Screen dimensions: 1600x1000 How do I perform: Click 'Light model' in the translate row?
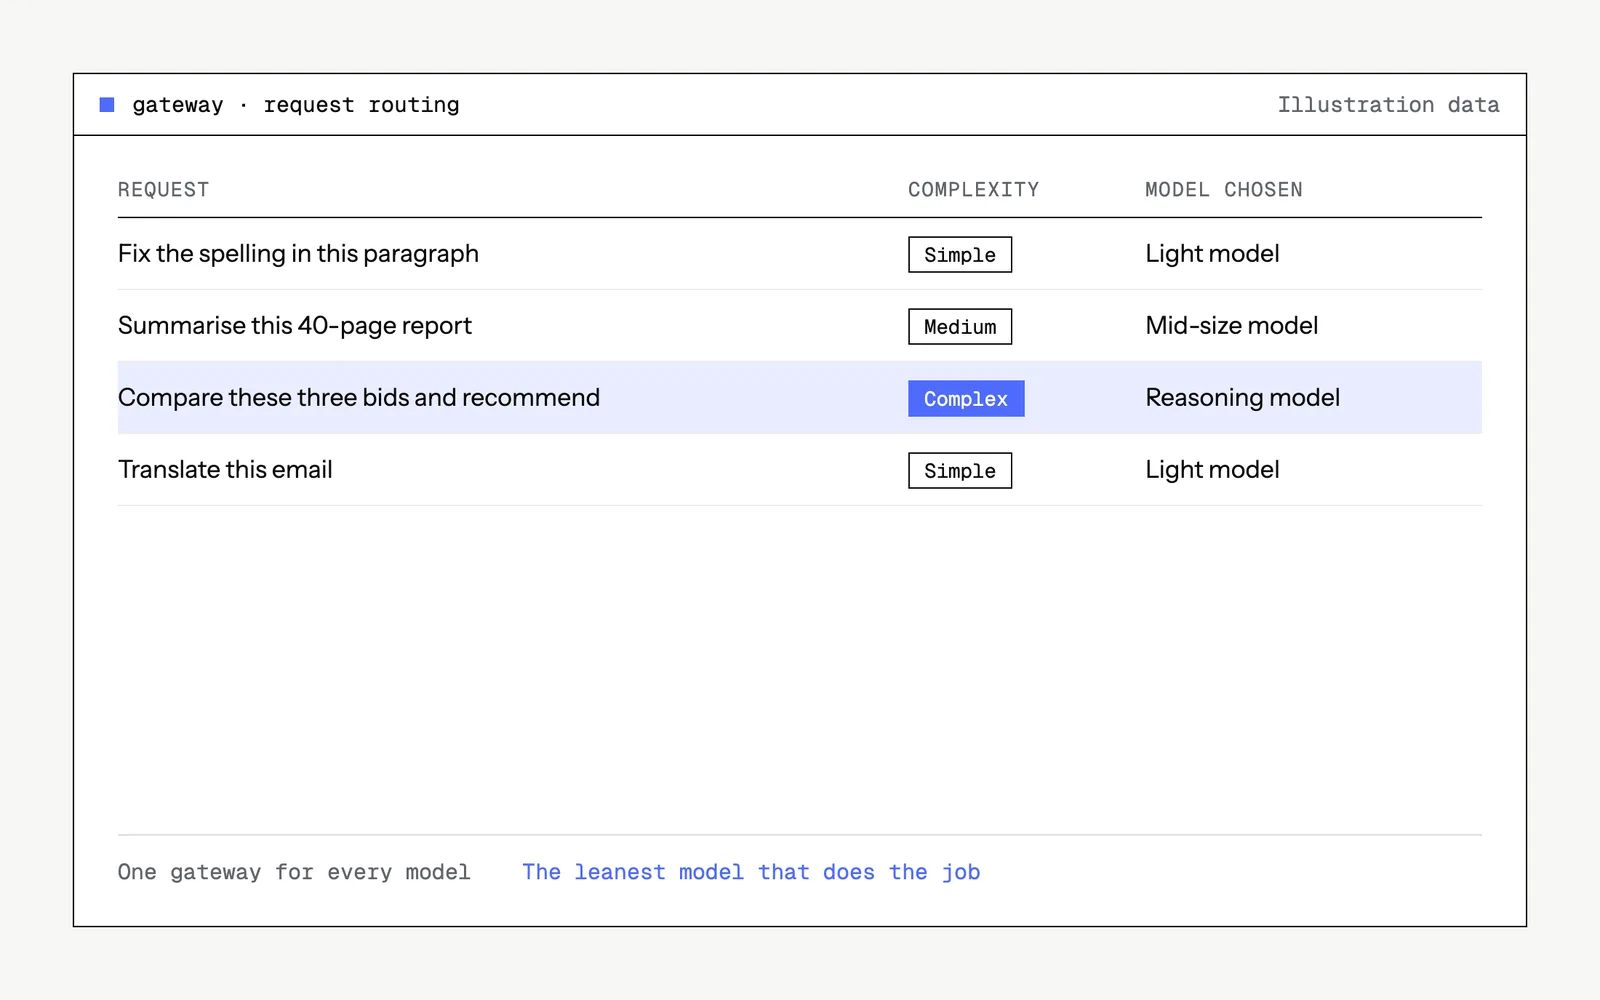point(1212,470)
